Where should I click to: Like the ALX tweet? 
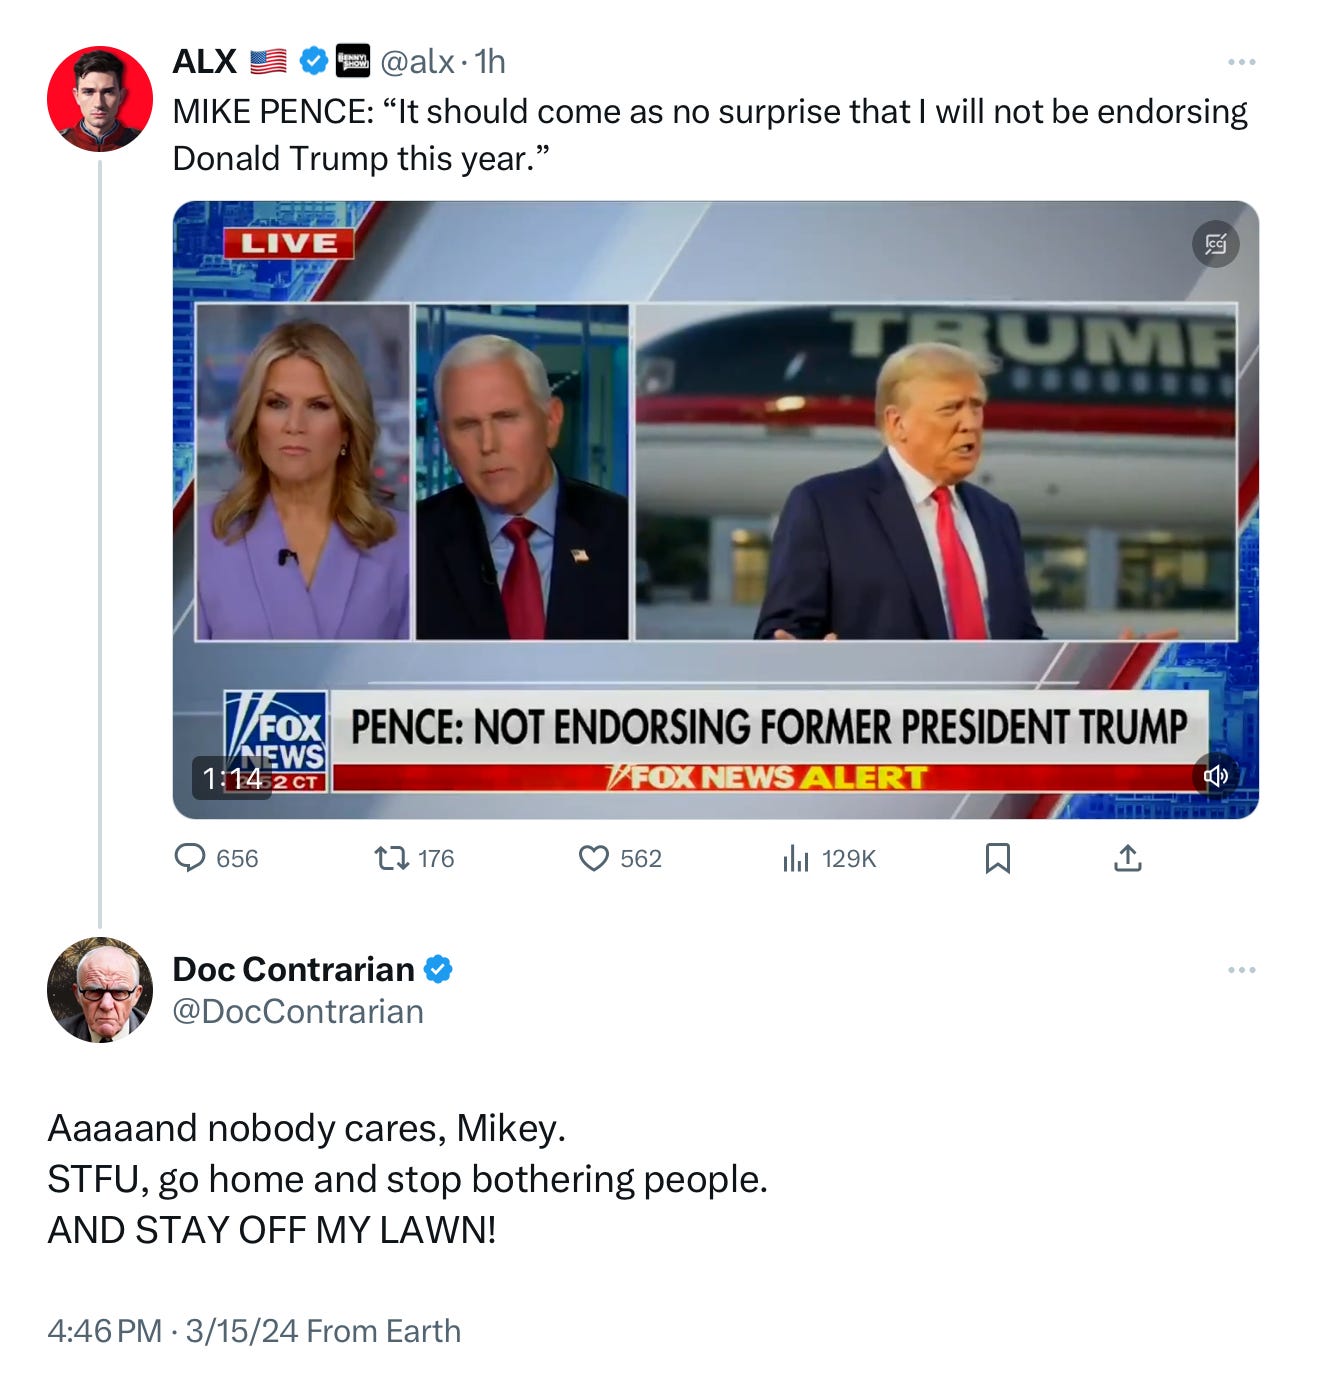click(620, 858)
